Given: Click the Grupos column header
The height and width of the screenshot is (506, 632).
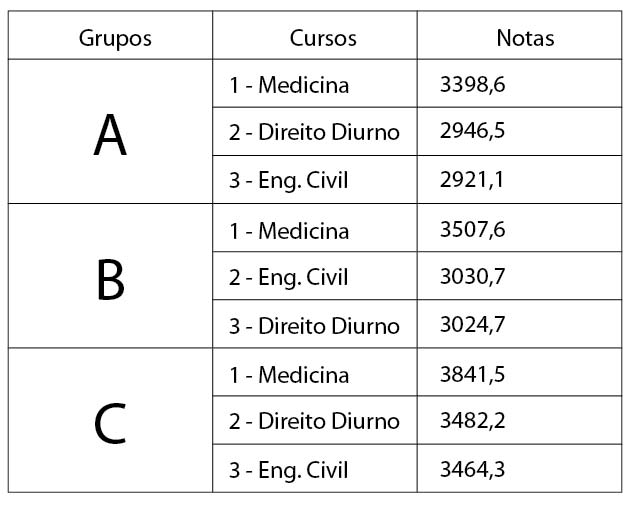Looking at the screenshot, I should pyautogui.click(x=115, y=38).
